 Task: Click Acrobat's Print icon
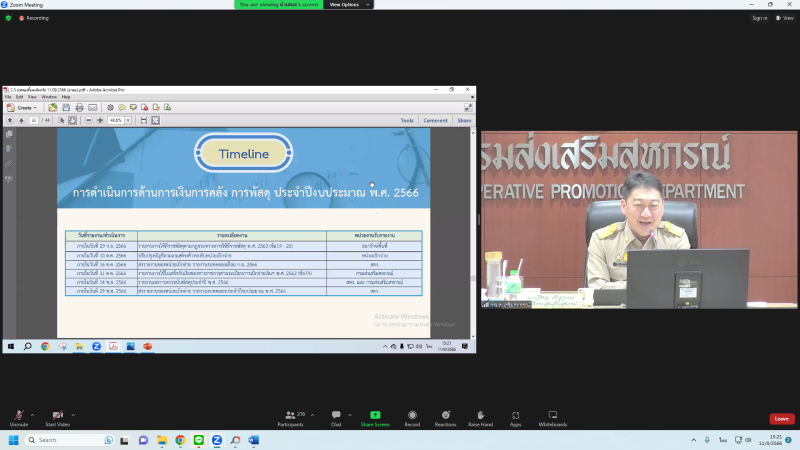tap(79, 108)
